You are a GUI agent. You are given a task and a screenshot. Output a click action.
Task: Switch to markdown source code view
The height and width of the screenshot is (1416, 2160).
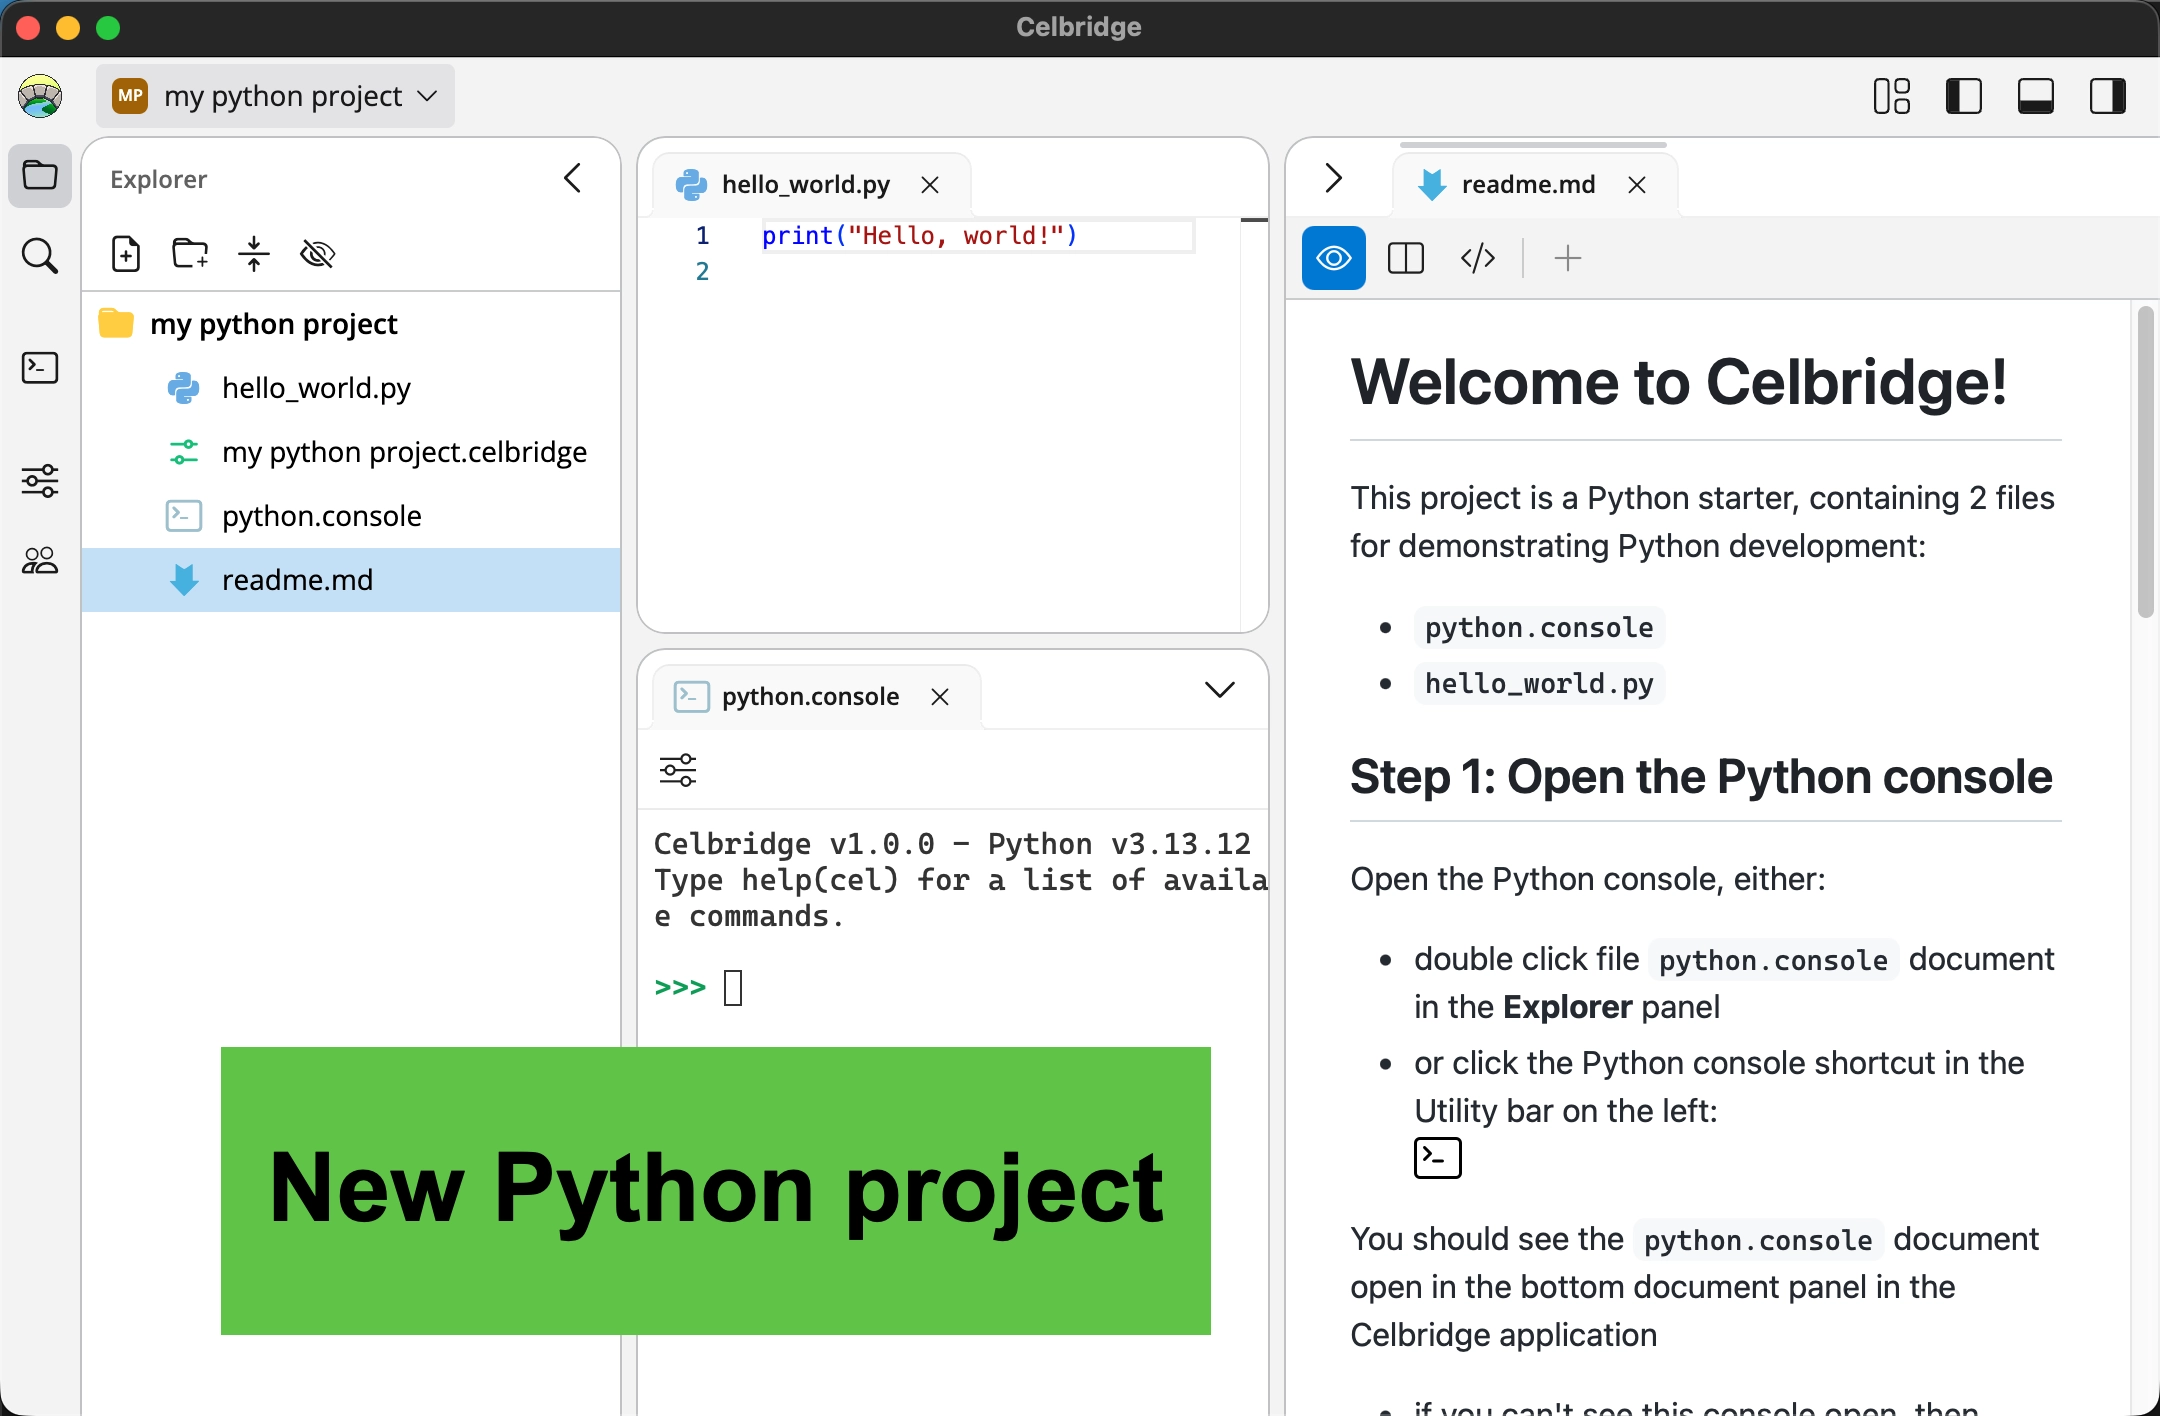tap(1478, 259)
